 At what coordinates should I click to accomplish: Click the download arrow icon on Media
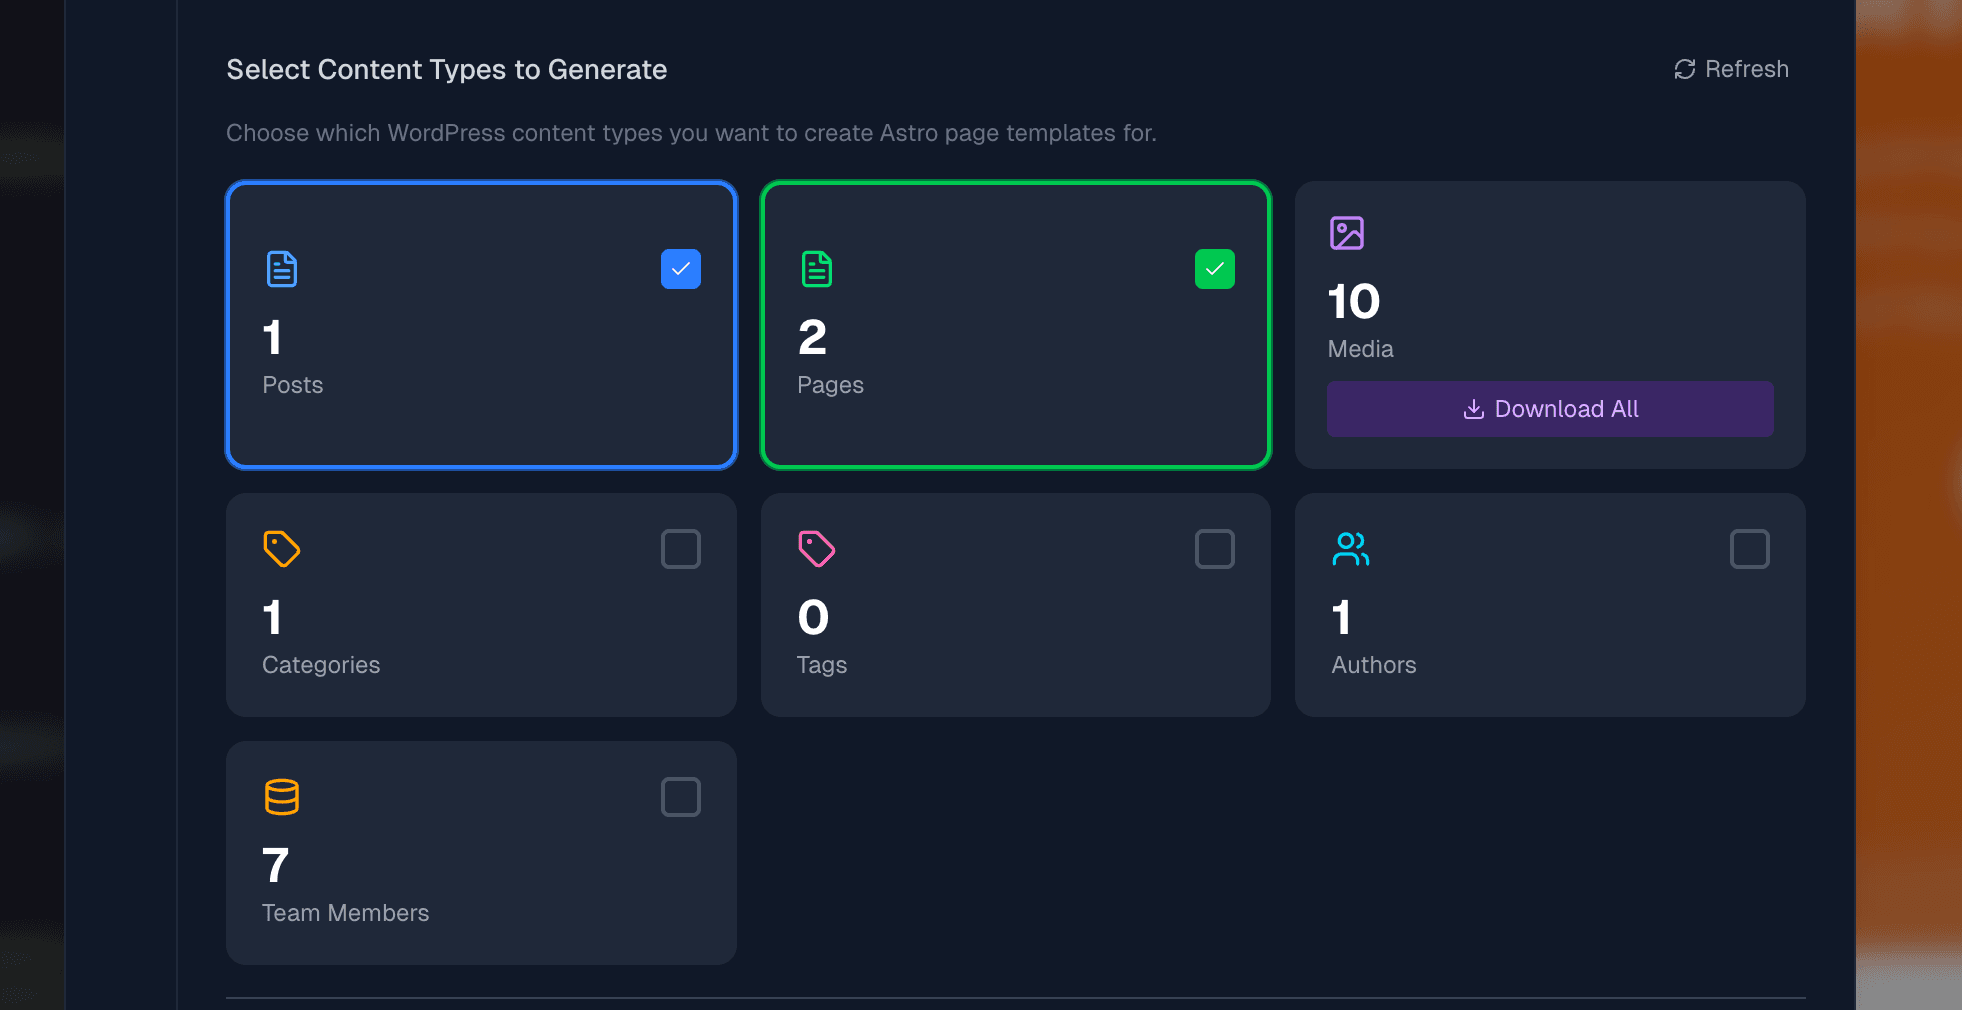[1473, 409]
